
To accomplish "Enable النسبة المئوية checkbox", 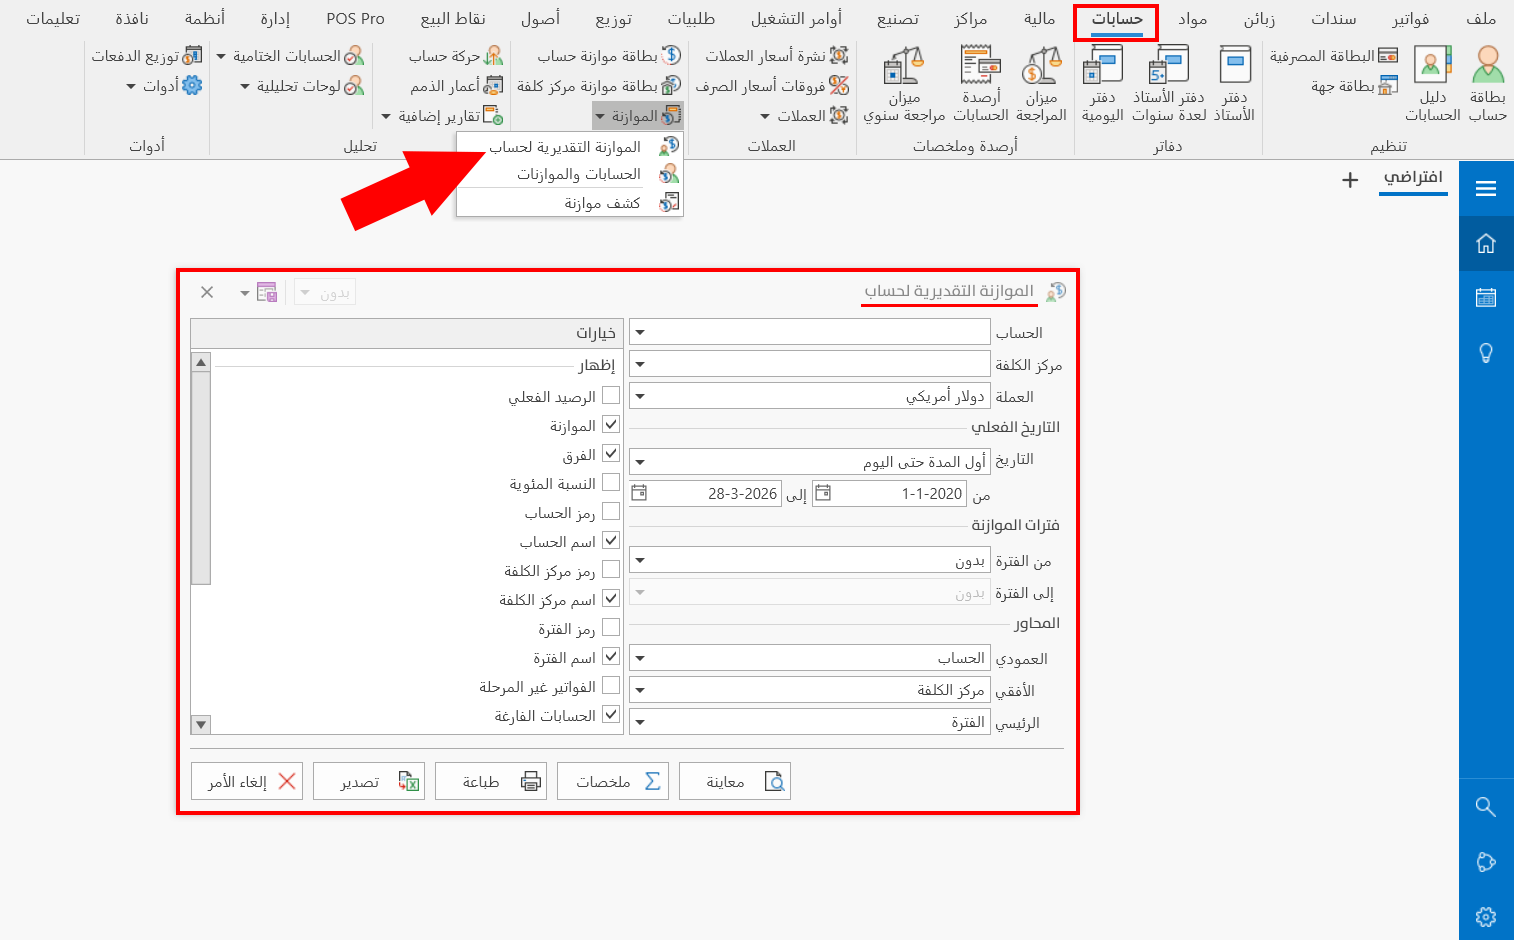I will 611,483.
